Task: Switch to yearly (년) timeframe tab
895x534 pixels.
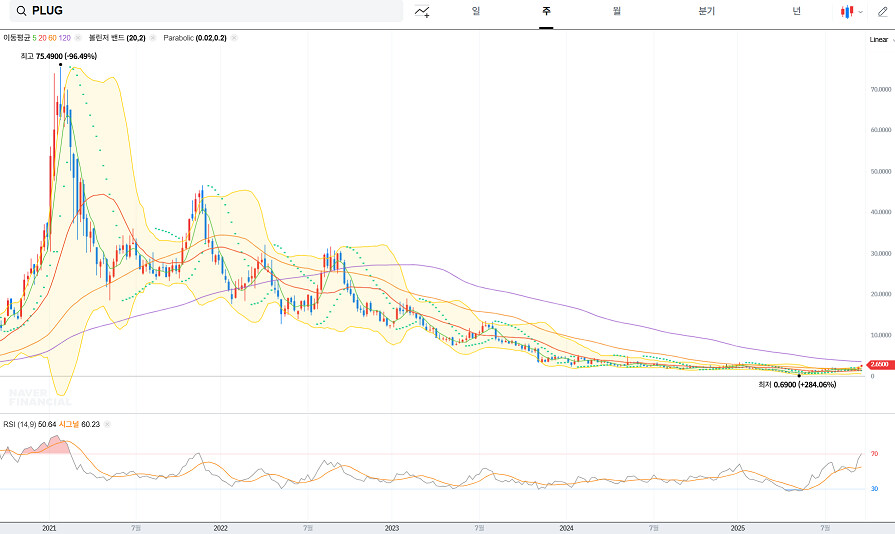Action: (796, 11)
